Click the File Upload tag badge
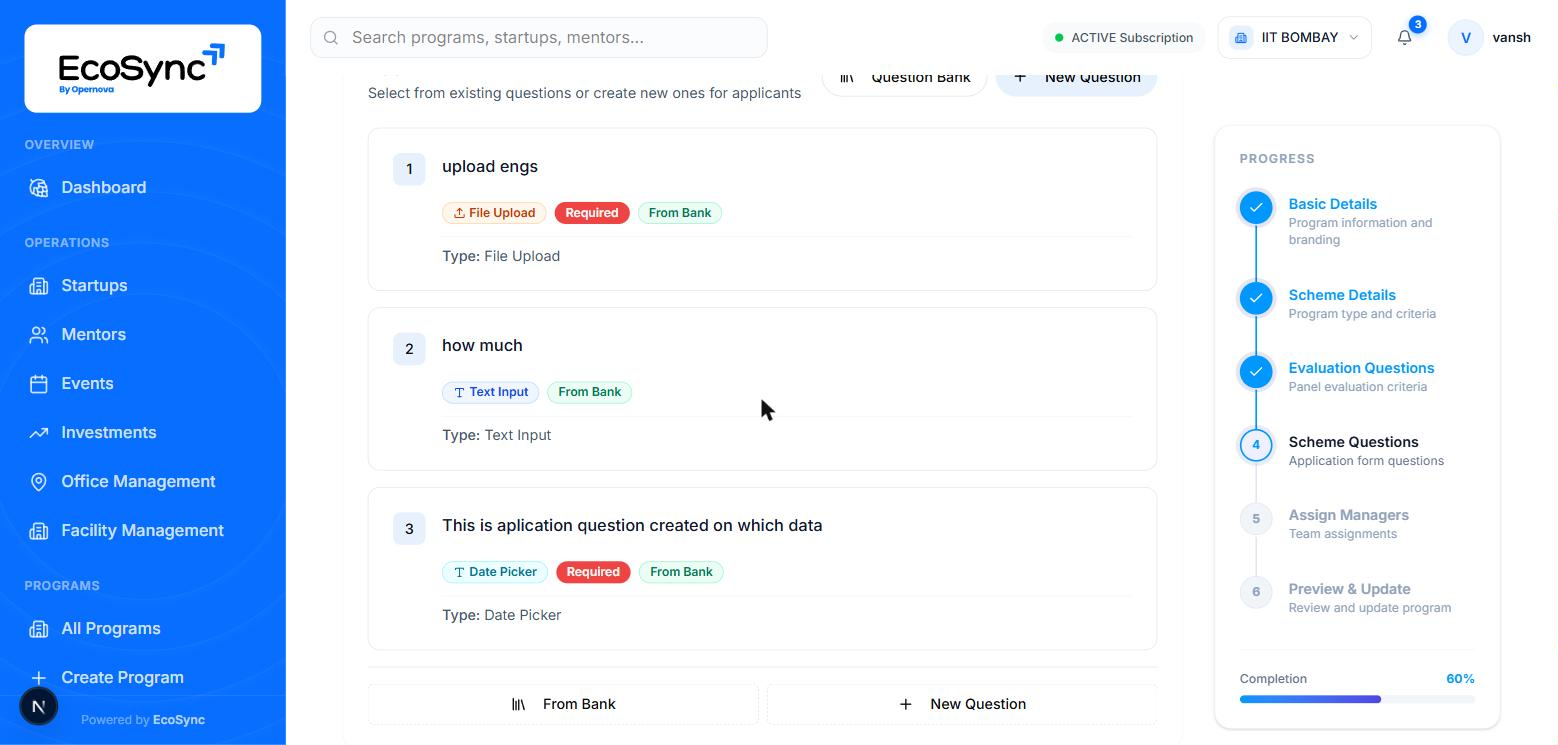This screenshot has width=1558, height=745. point(494,213)
